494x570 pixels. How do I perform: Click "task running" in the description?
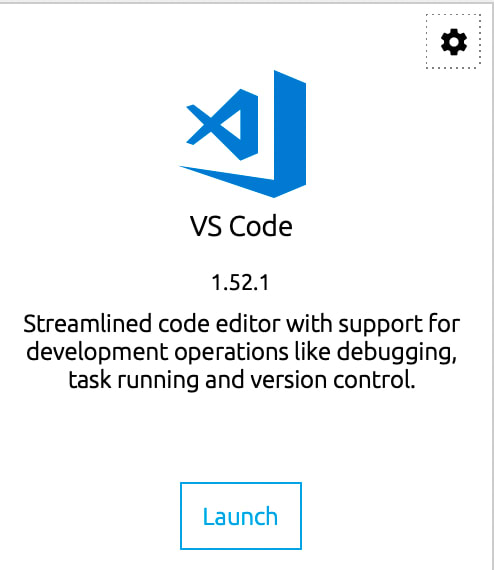pyautogui.click(x=133, y=381)
